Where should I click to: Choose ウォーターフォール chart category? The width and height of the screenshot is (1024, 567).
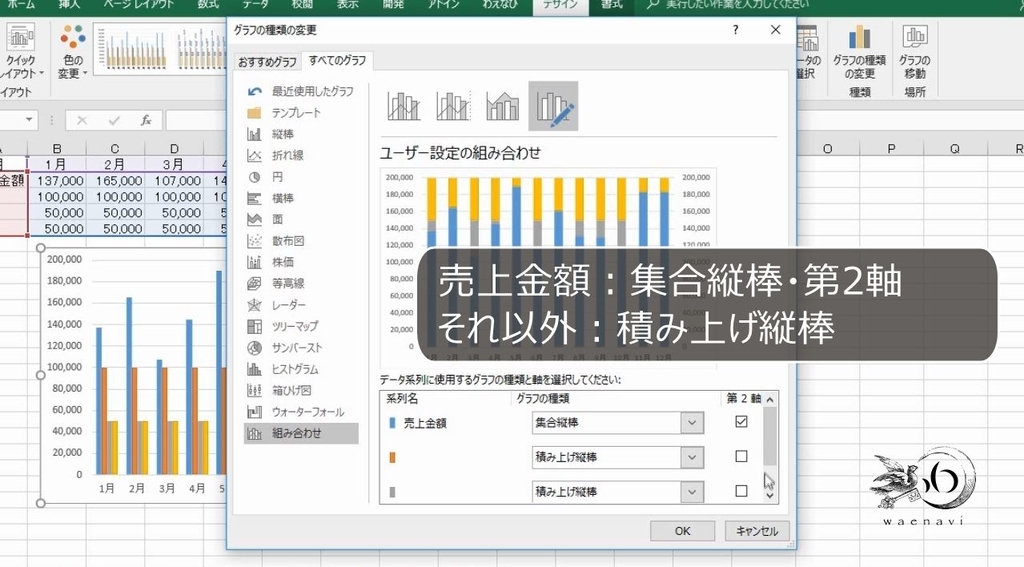301,412
